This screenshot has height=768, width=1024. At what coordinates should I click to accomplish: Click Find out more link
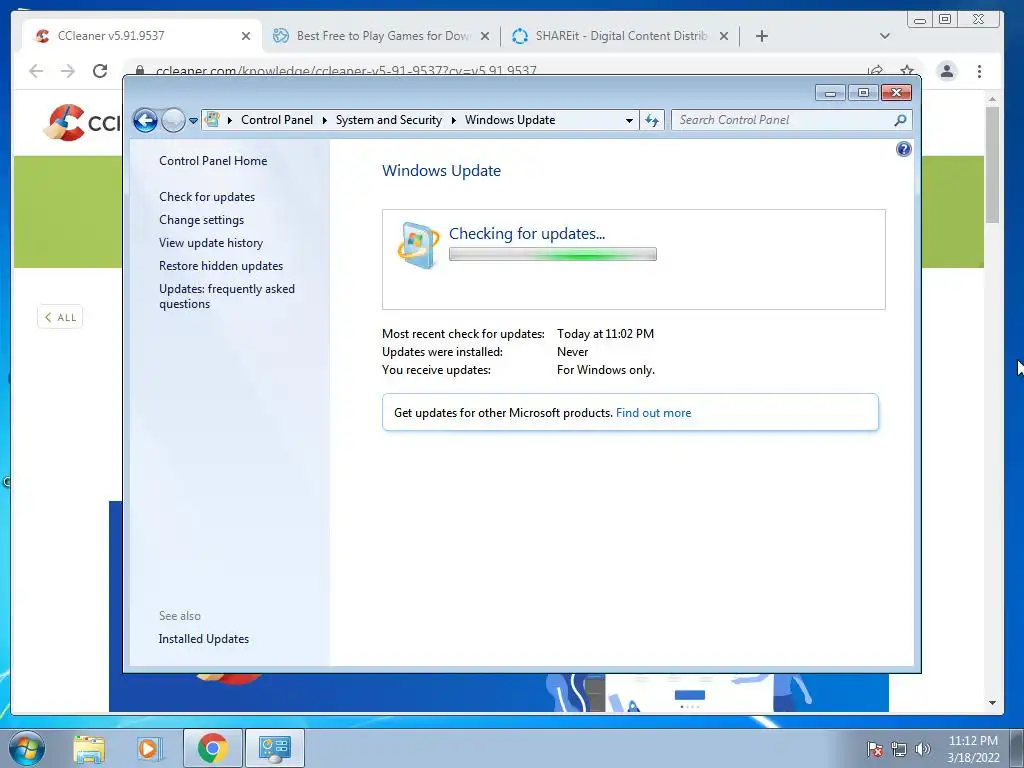(x=653, y=413)
